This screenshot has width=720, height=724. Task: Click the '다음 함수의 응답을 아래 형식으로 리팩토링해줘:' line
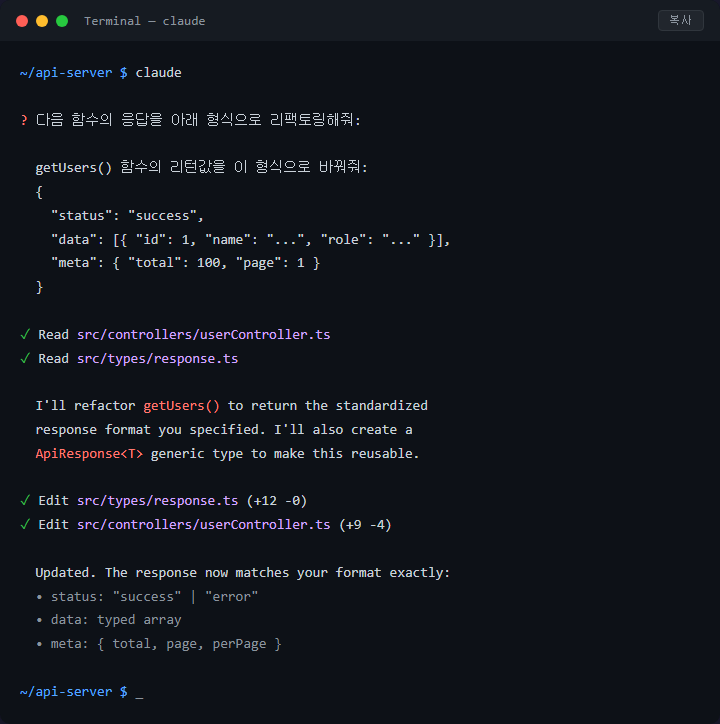click(x=198, y=120)
